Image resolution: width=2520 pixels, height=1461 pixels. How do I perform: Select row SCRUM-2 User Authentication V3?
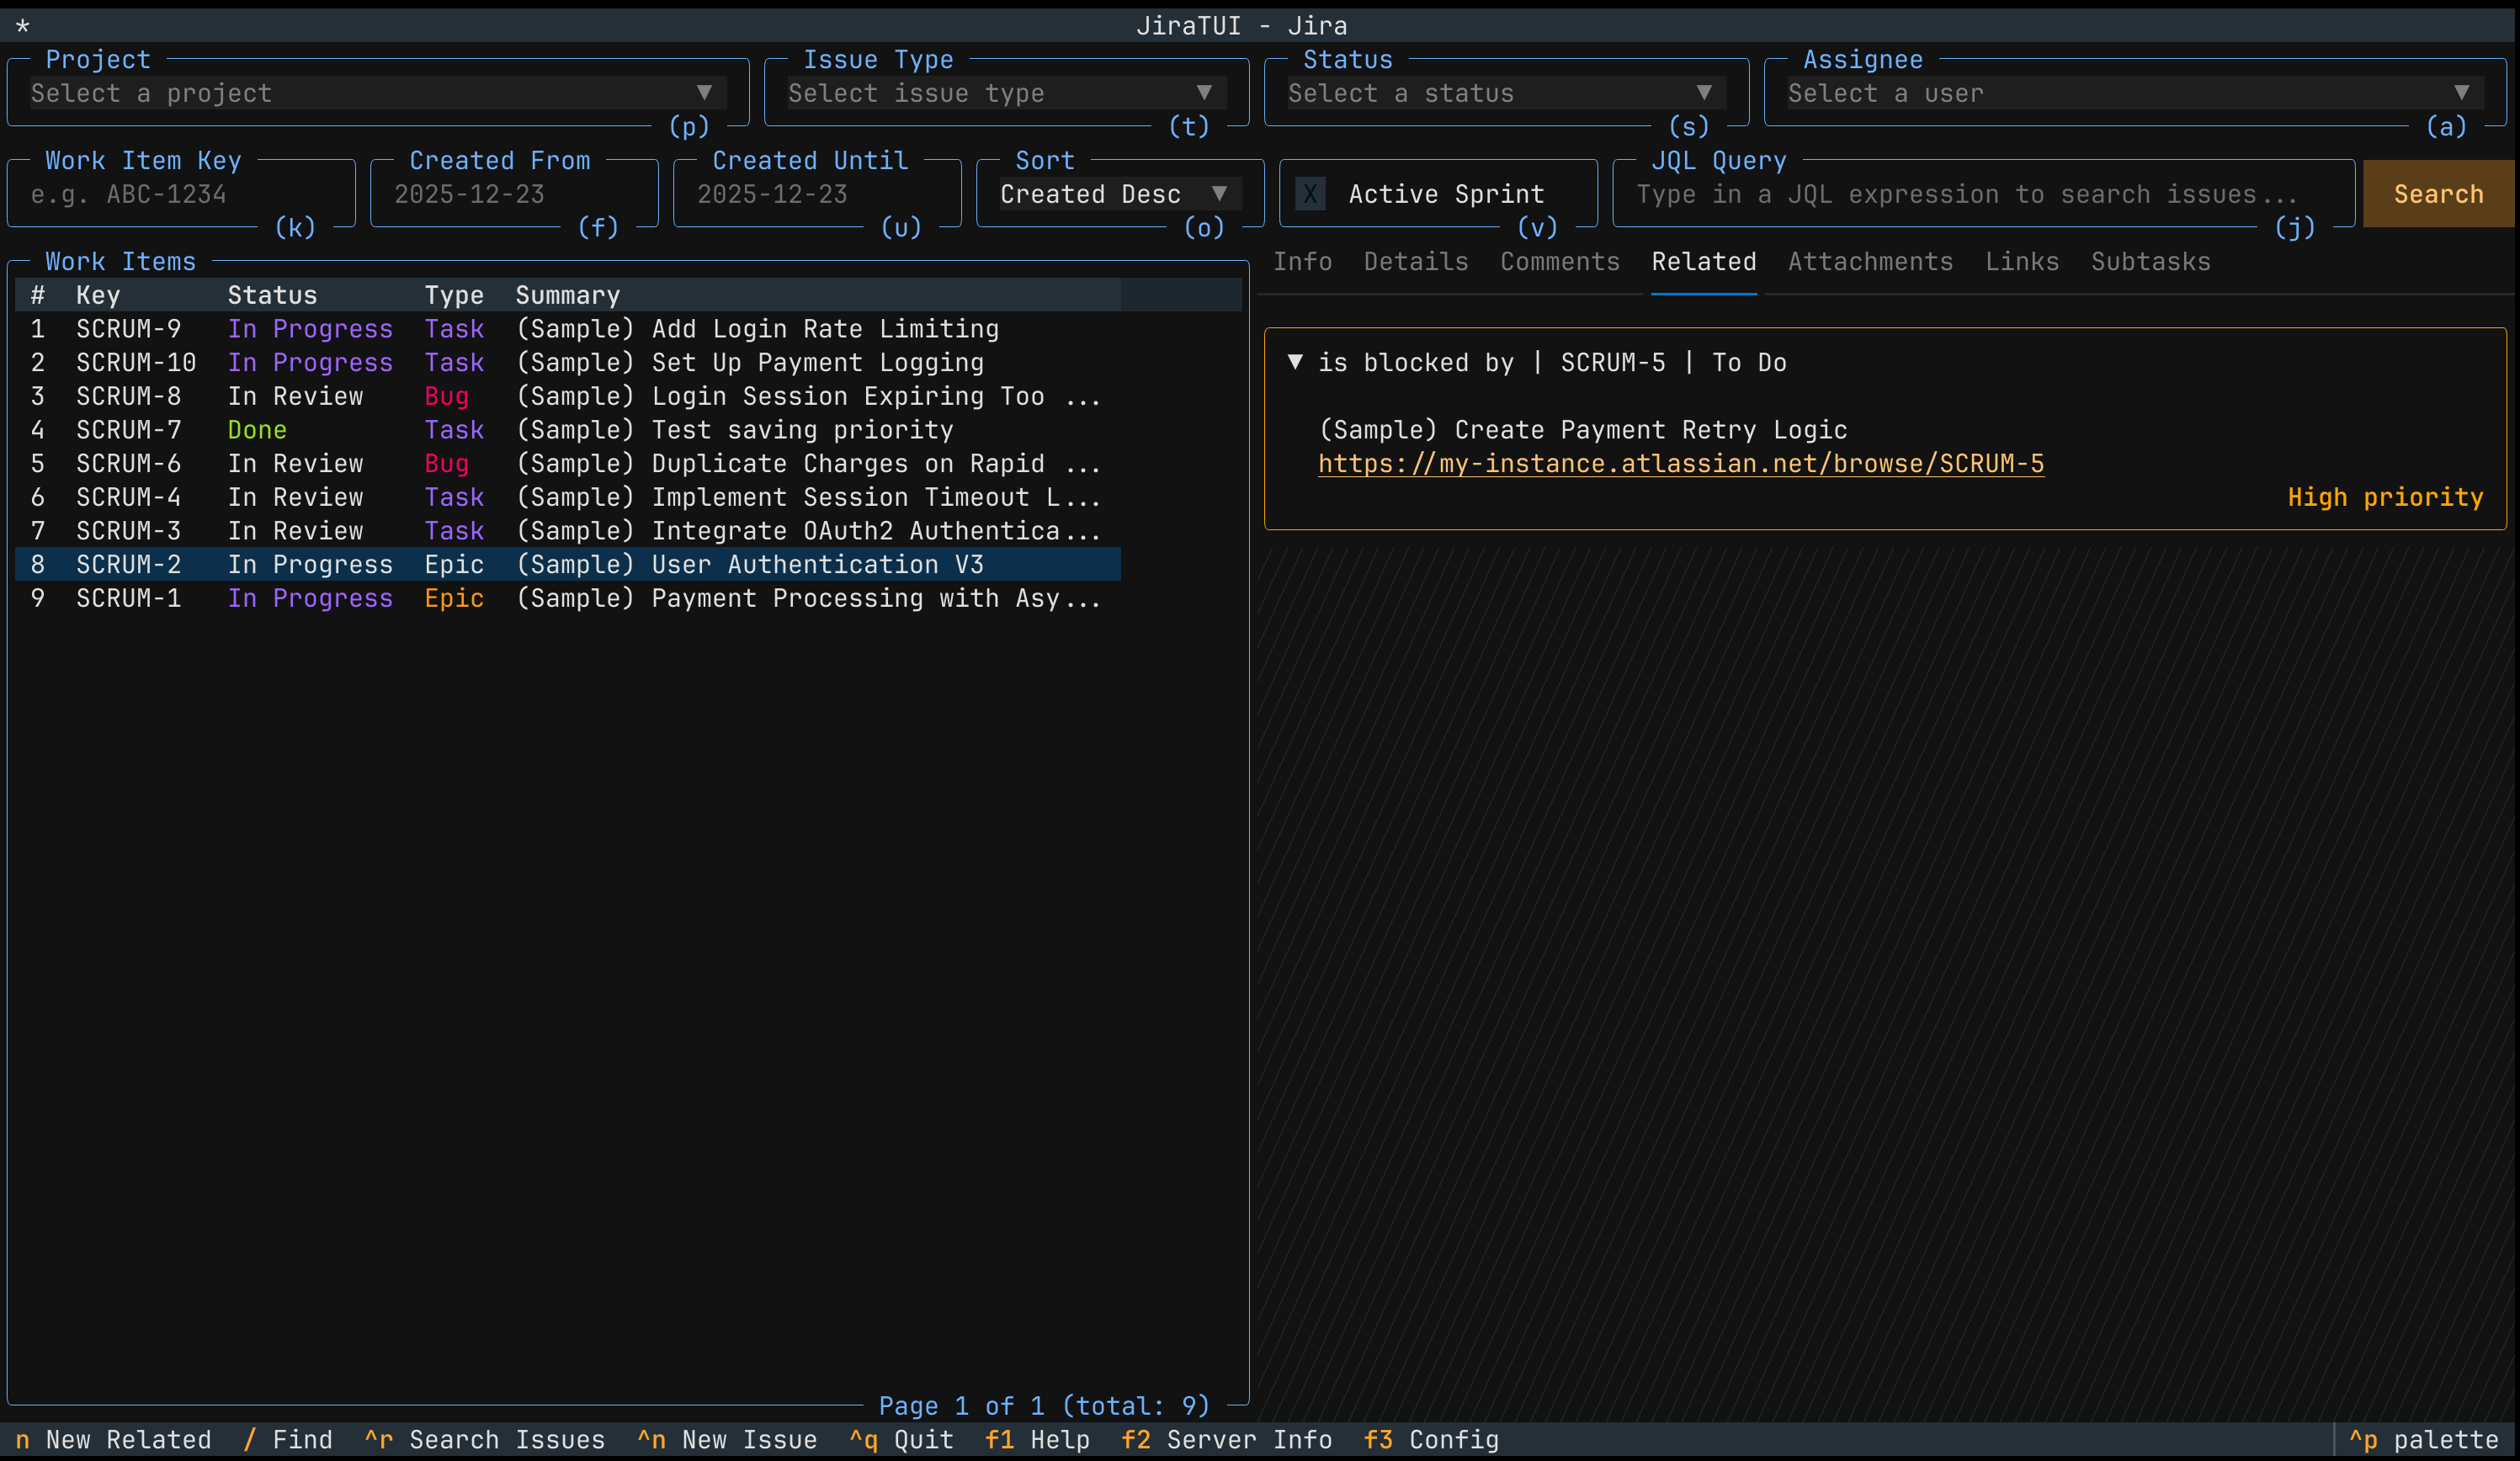click(568, 565)
